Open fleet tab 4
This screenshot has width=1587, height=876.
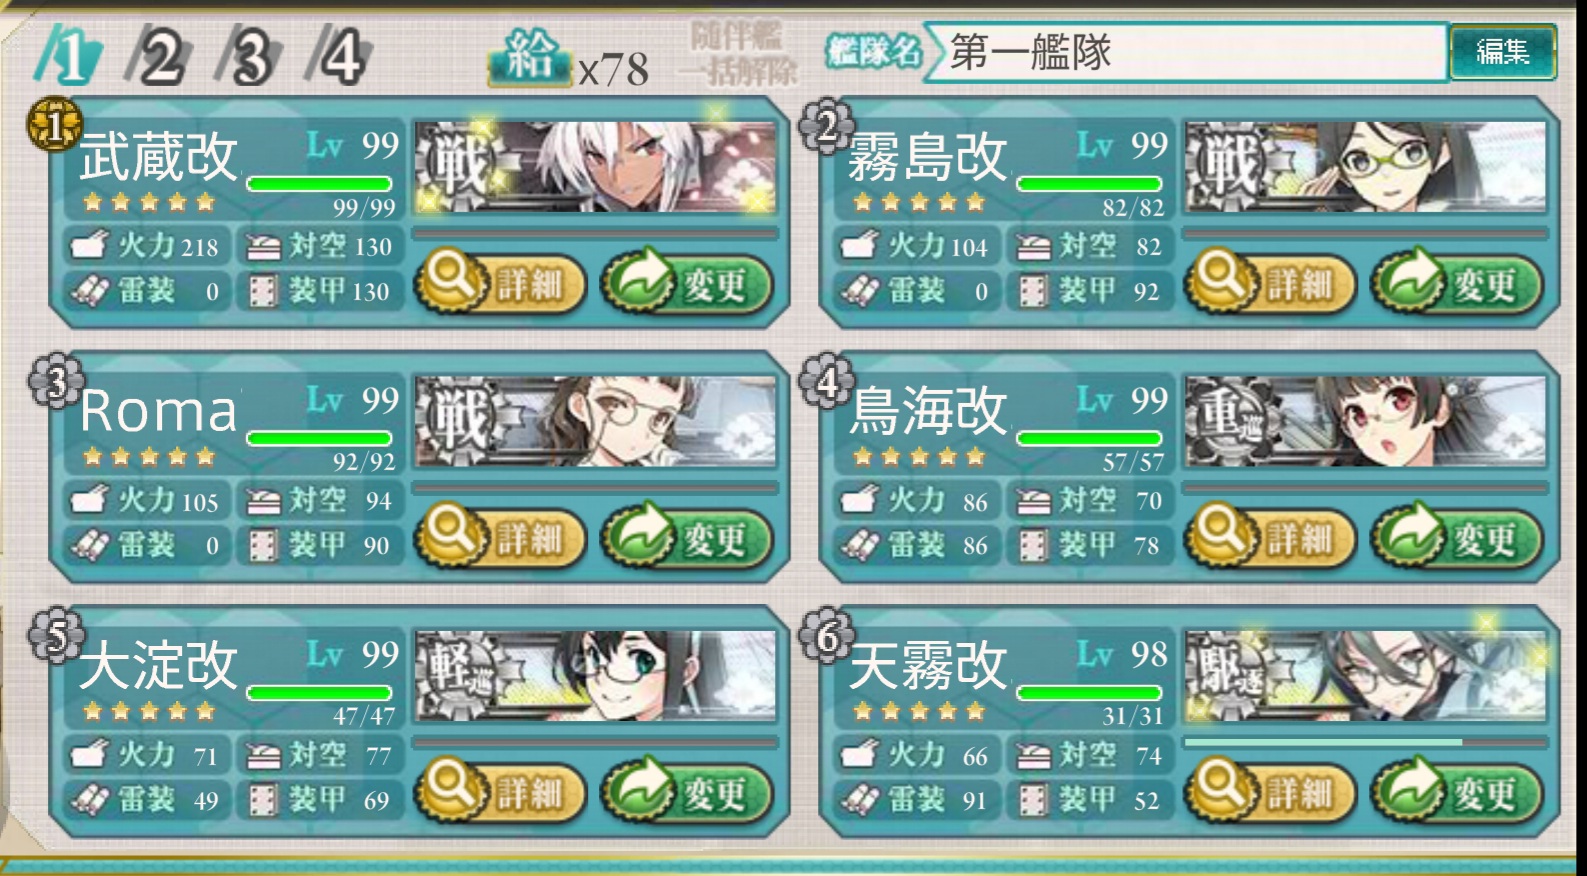point(339,57)
